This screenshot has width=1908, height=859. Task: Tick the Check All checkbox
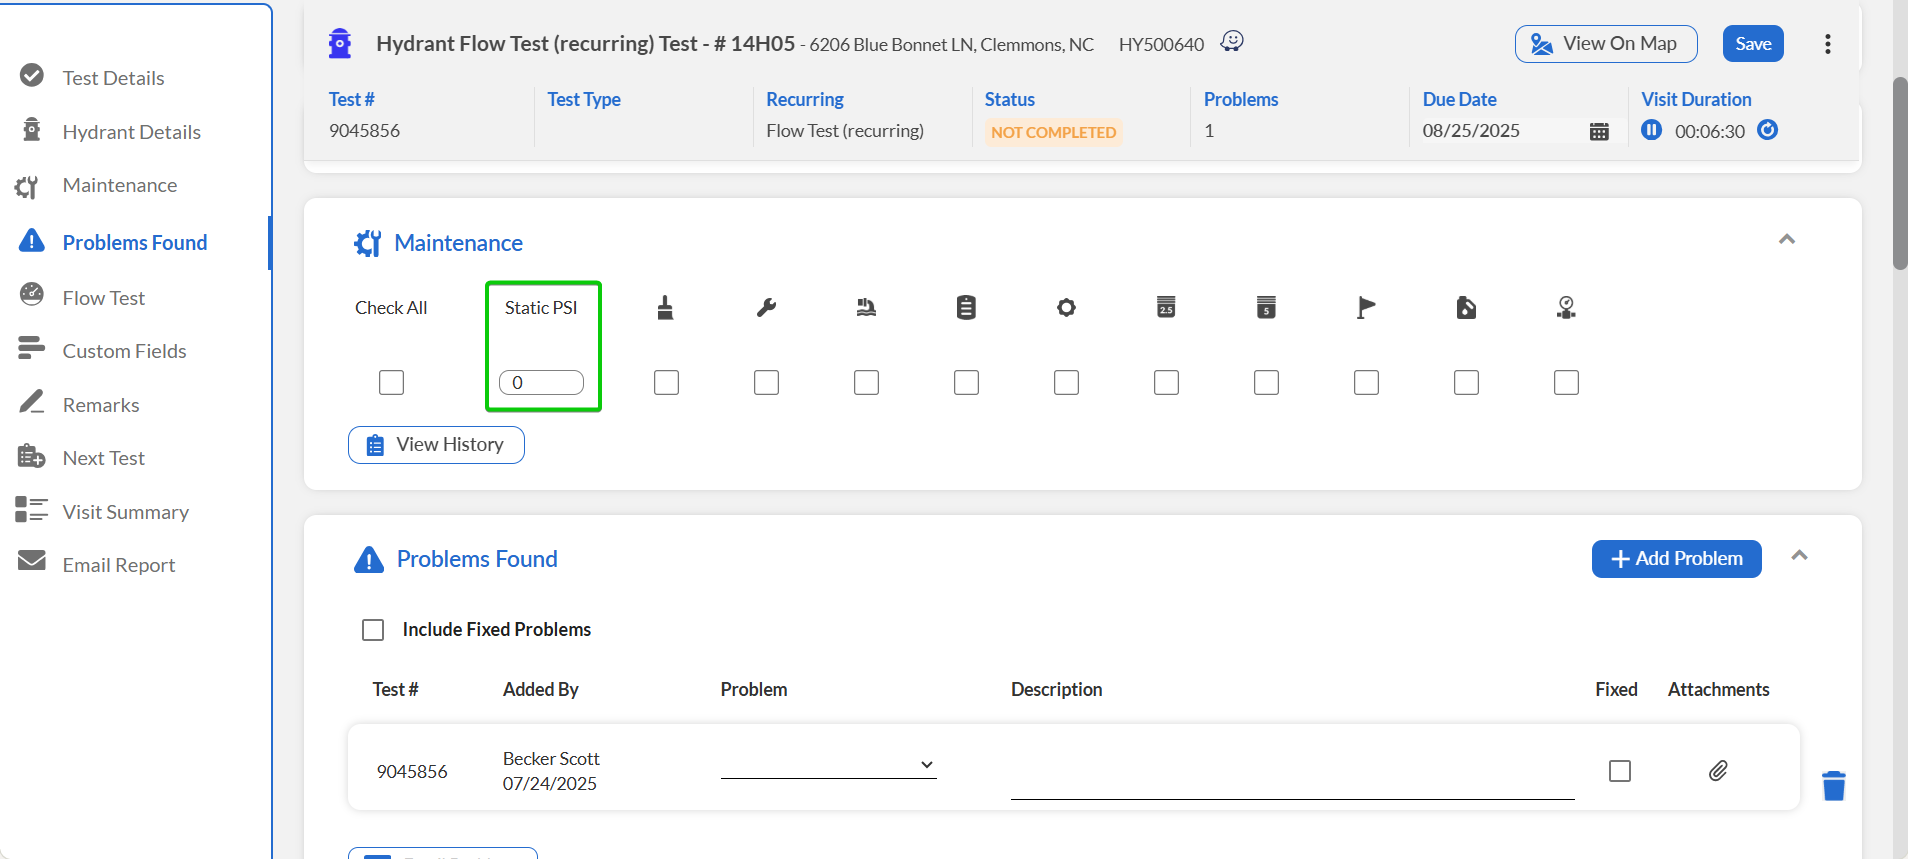click(391, 383)
